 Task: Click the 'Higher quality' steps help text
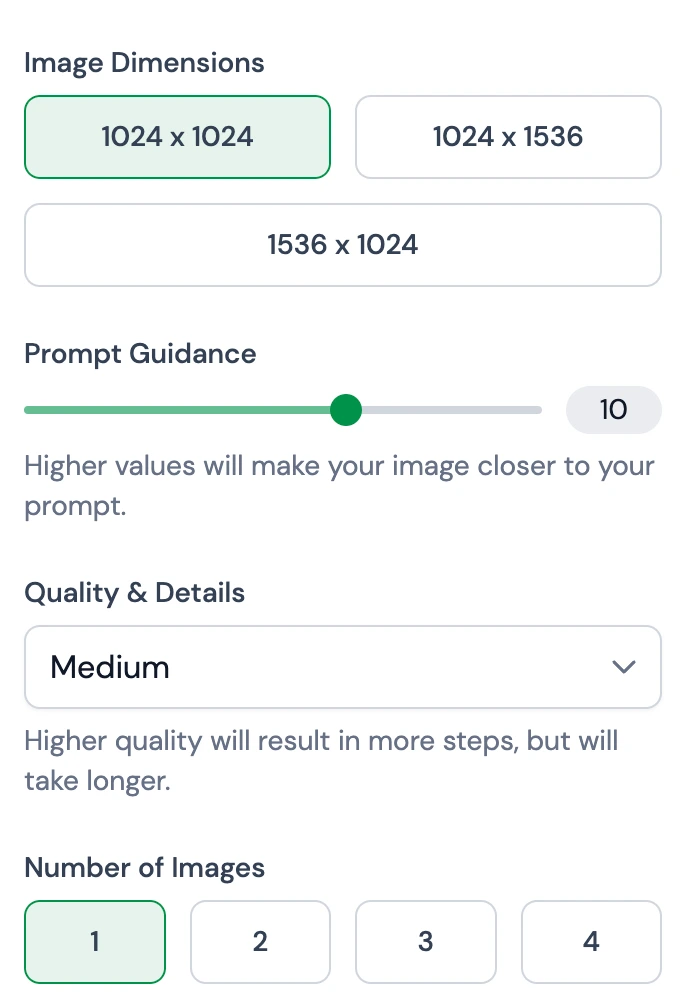coord(320,760)
